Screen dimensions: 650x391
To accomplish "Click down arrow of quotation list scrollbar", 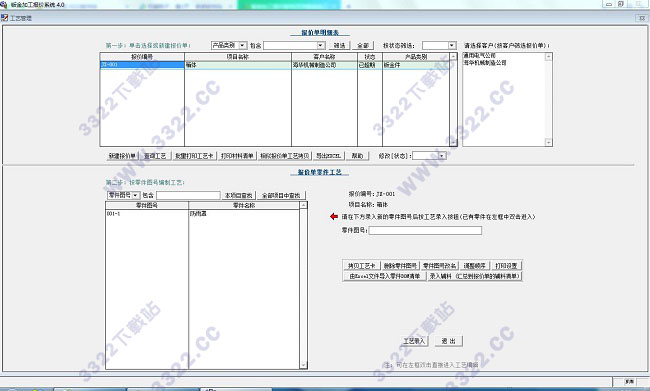I will 454,142.
